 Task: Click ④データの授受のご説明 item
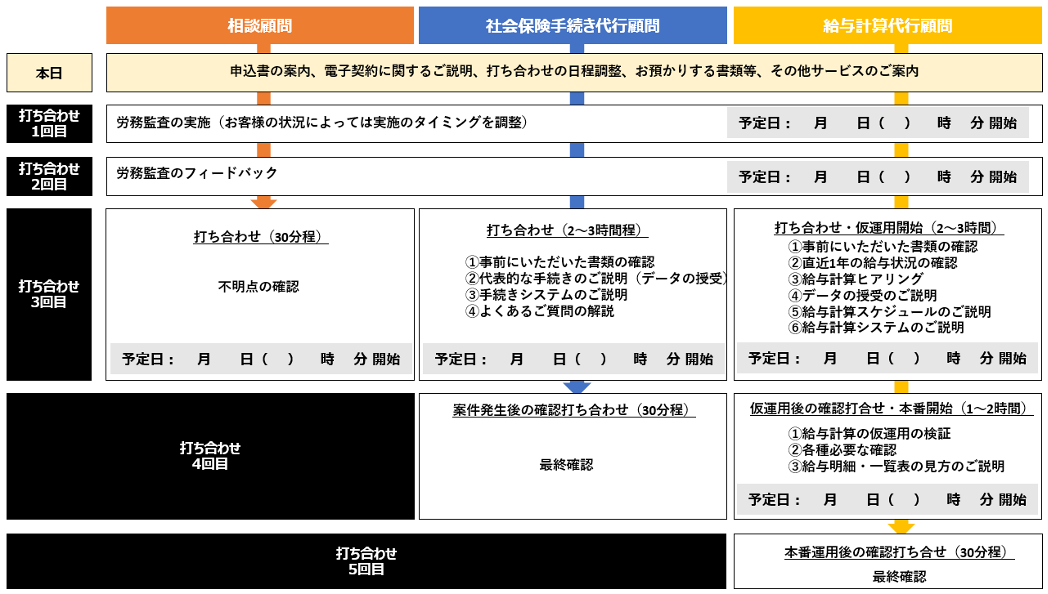[x=862, y=295]
